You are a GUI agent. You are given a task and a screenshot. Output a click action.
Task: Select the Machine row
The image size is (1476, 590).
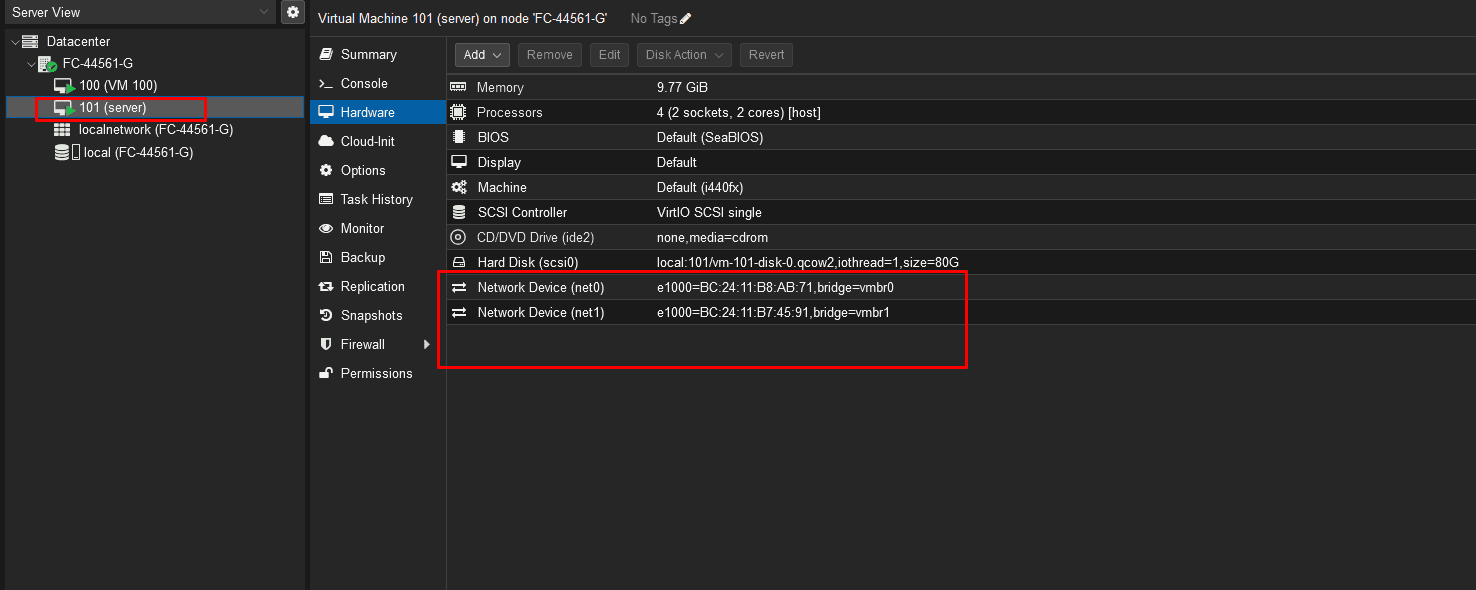click(960, 188)
